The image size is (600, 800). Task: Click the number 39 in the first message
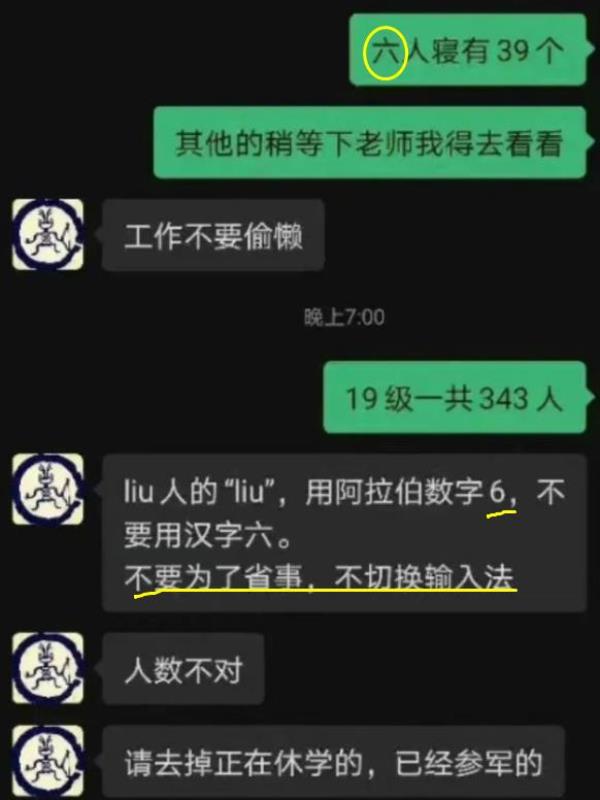click(512, 51)
